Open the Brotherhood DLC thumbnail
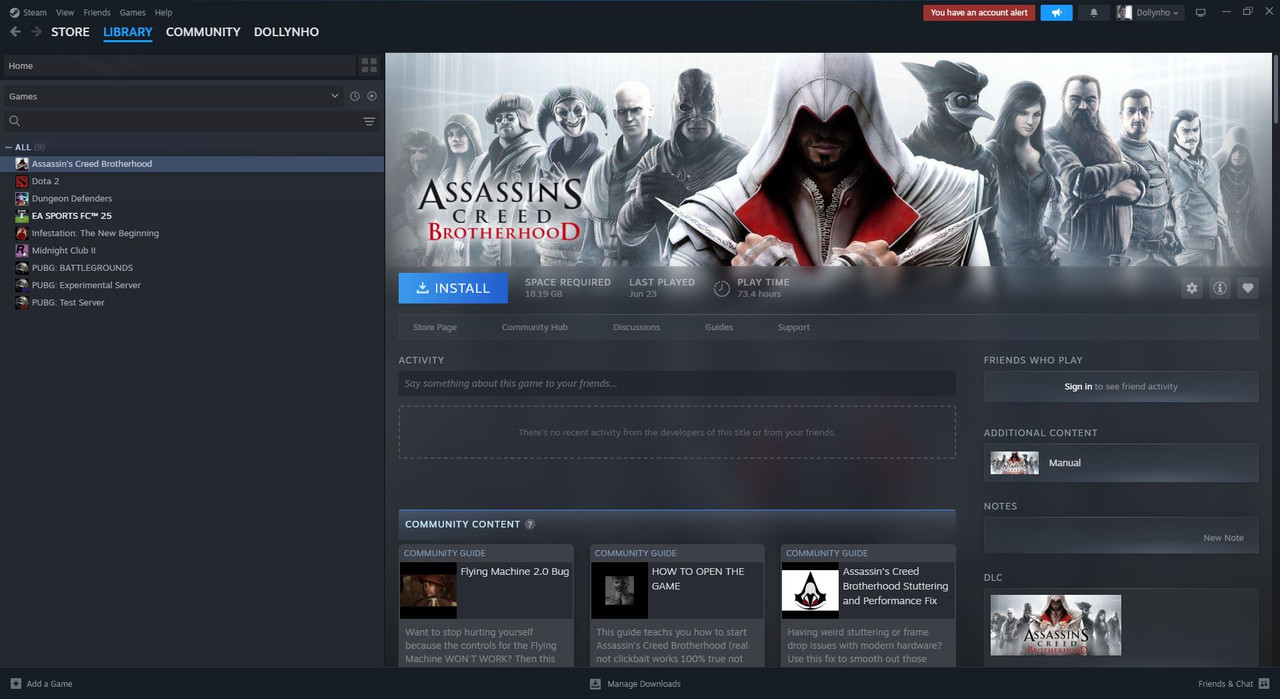The width and height of the screenshot is (1280, 699). click(x=1056, y=625)
